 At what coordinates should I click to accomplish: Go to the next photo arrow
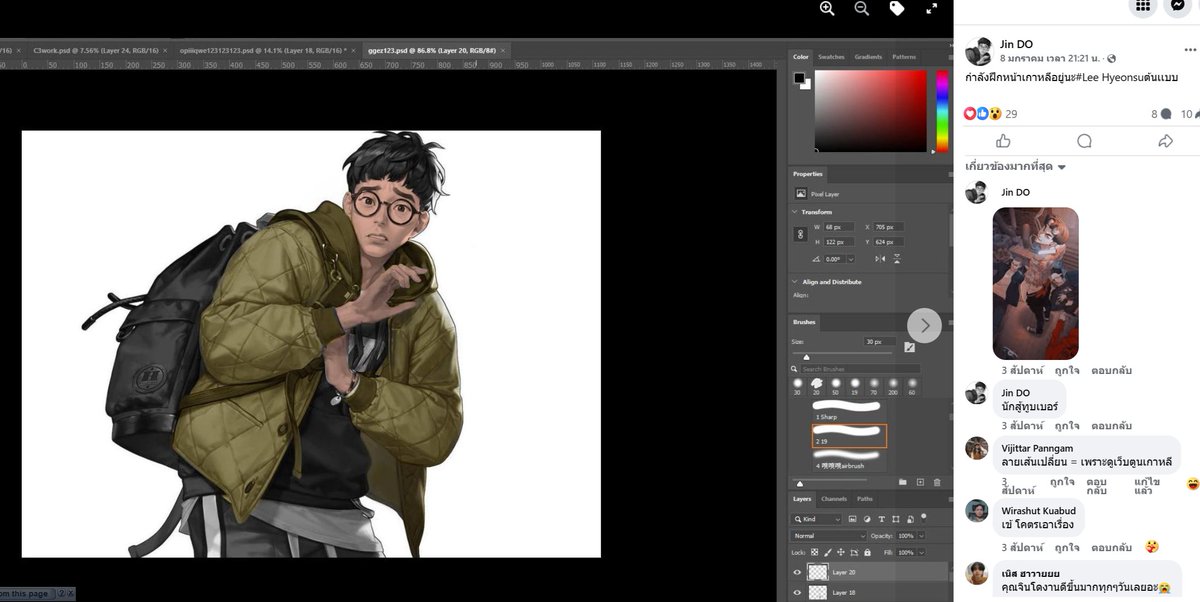924,325
